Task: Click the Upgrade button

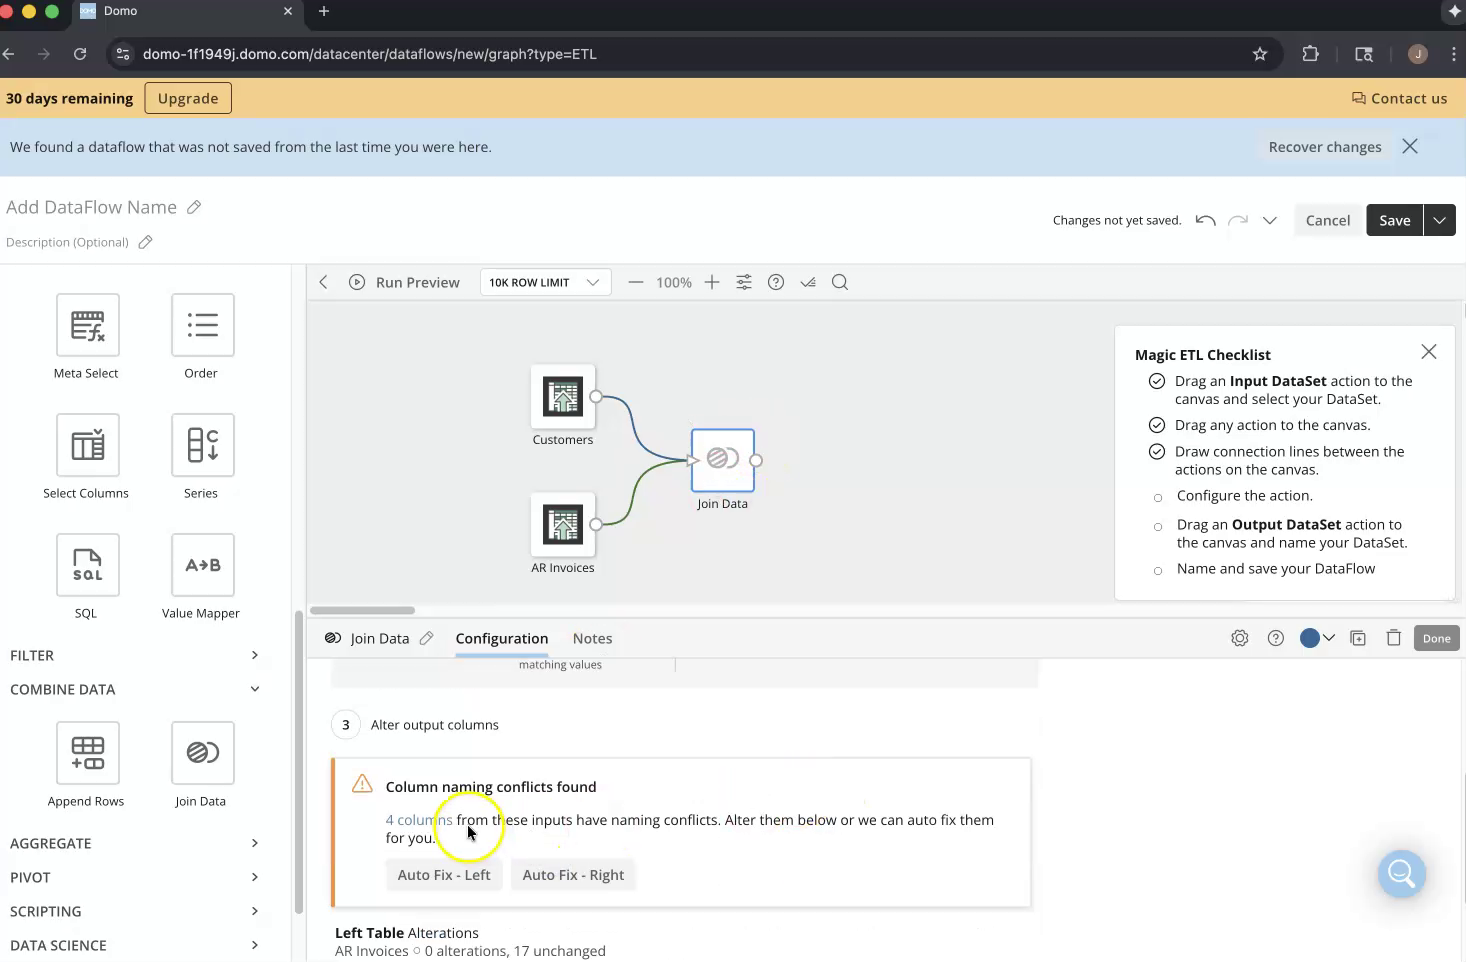Action: (188, 98)
